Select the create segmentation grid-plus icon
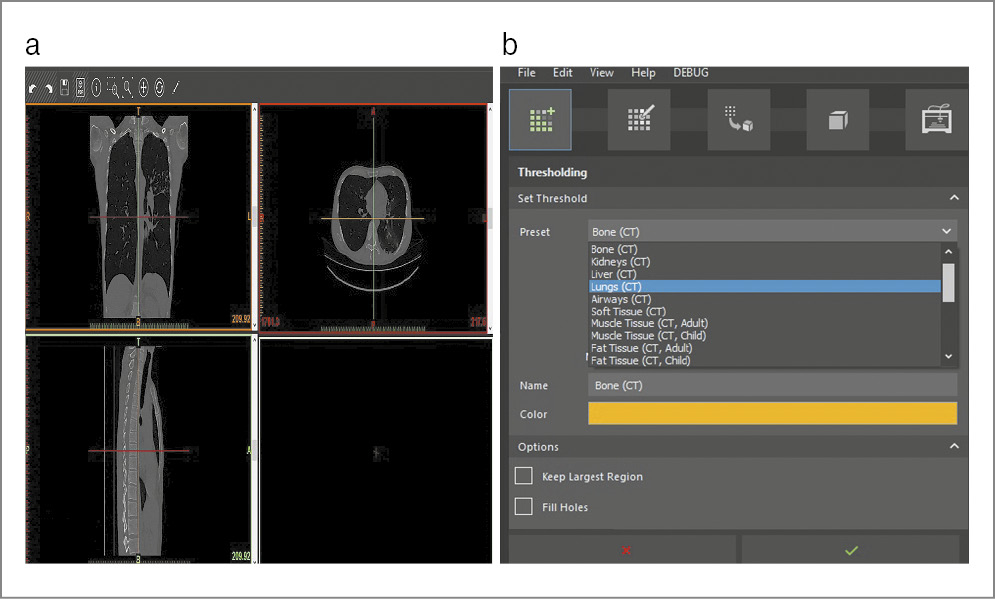The width and height of the screenshot is (995, 599). point(540,119)
